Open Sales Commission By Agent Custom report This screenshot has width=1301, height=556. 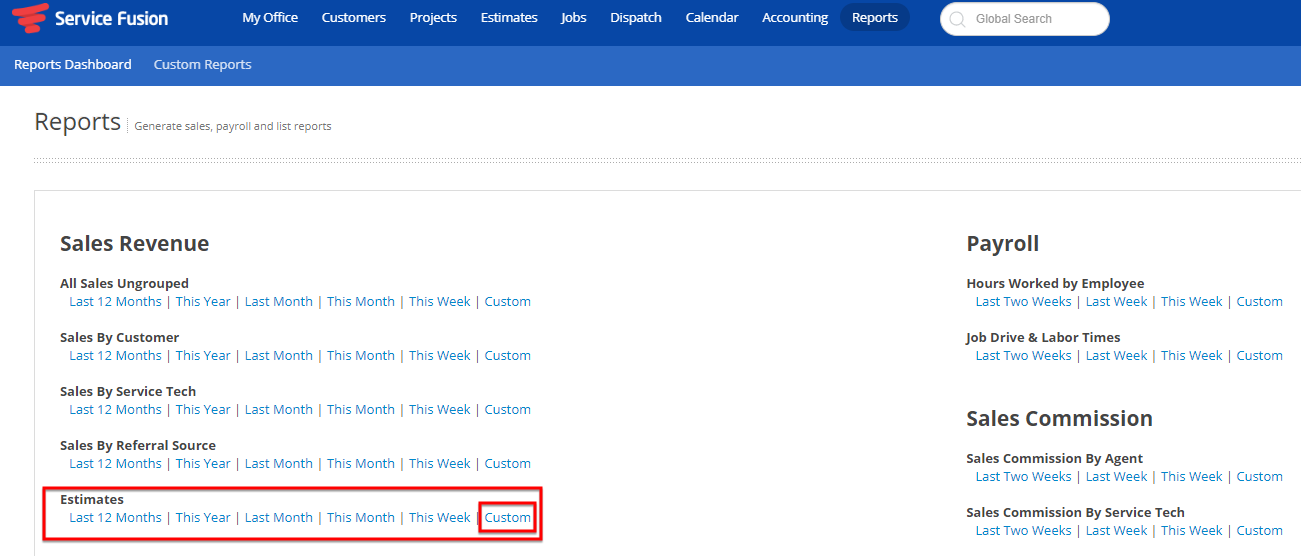(x=1260, y=477)
